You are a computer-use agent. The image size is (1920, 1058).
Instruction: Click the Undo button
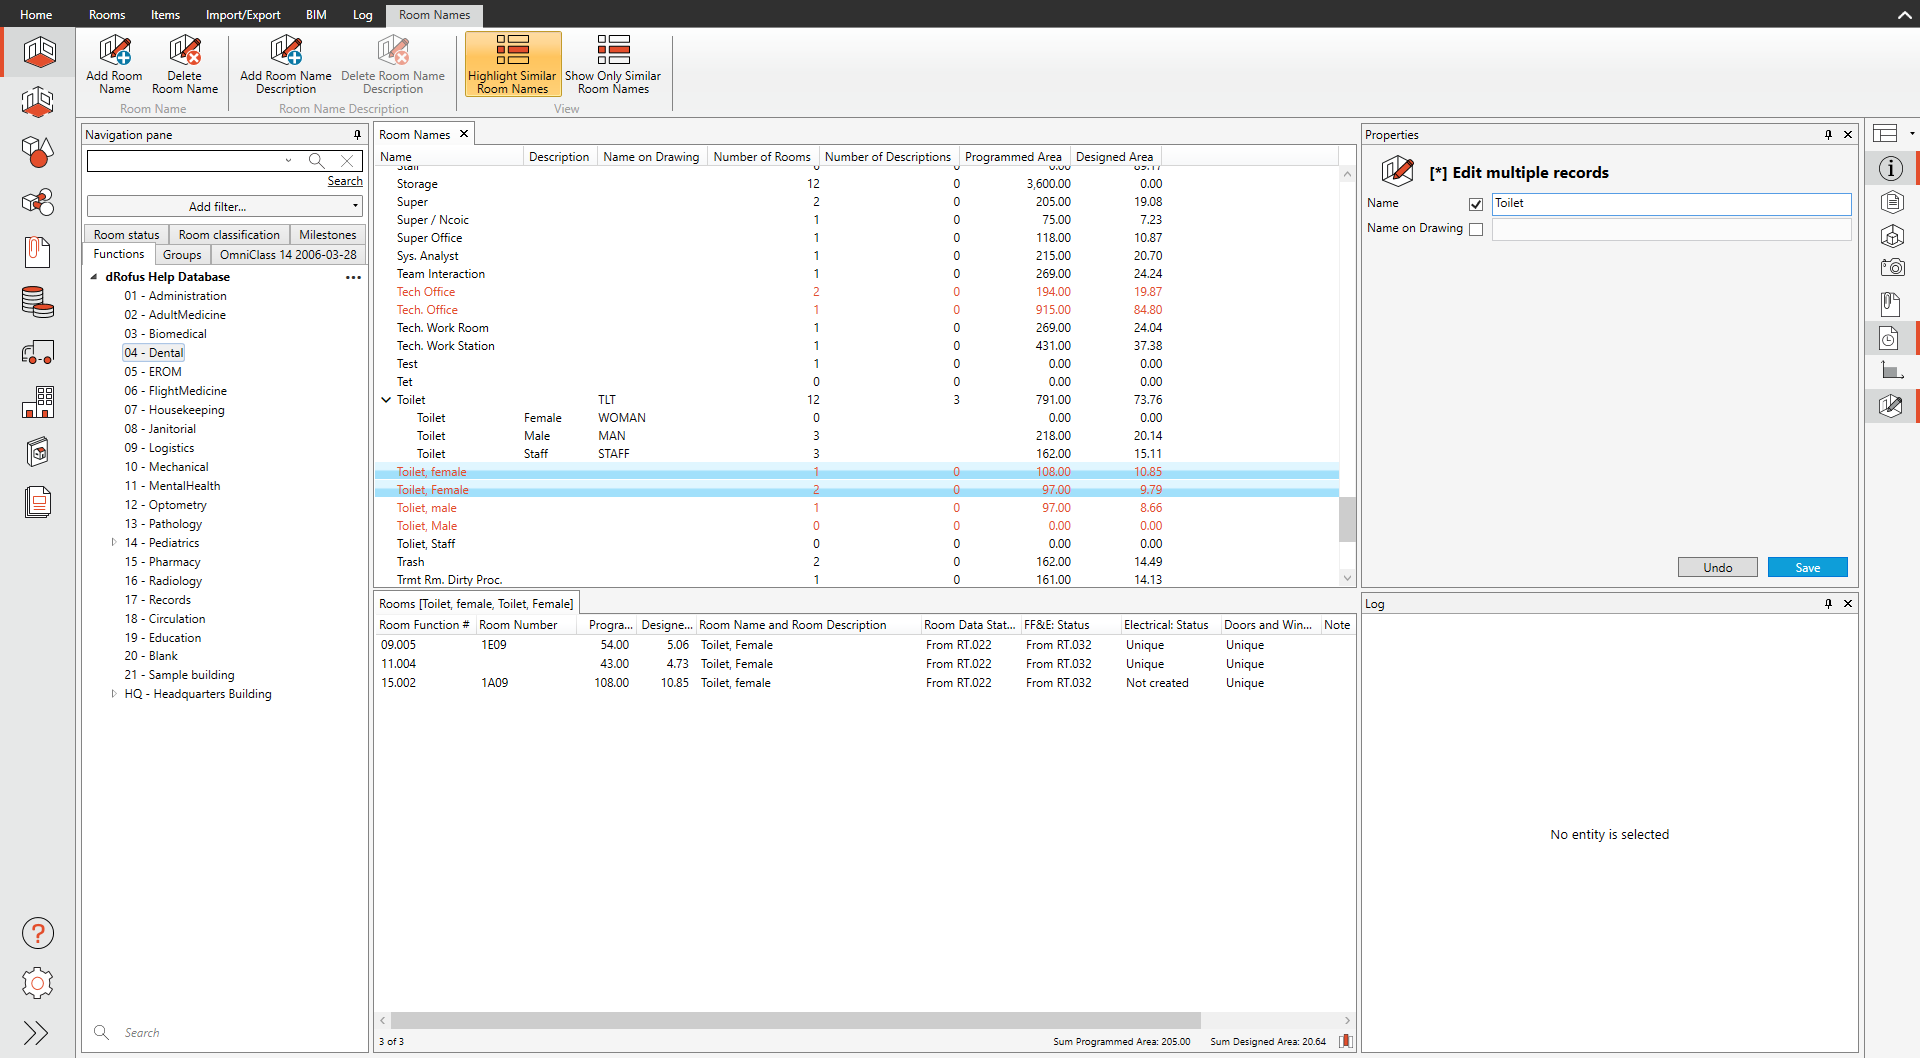point(1717,567)
